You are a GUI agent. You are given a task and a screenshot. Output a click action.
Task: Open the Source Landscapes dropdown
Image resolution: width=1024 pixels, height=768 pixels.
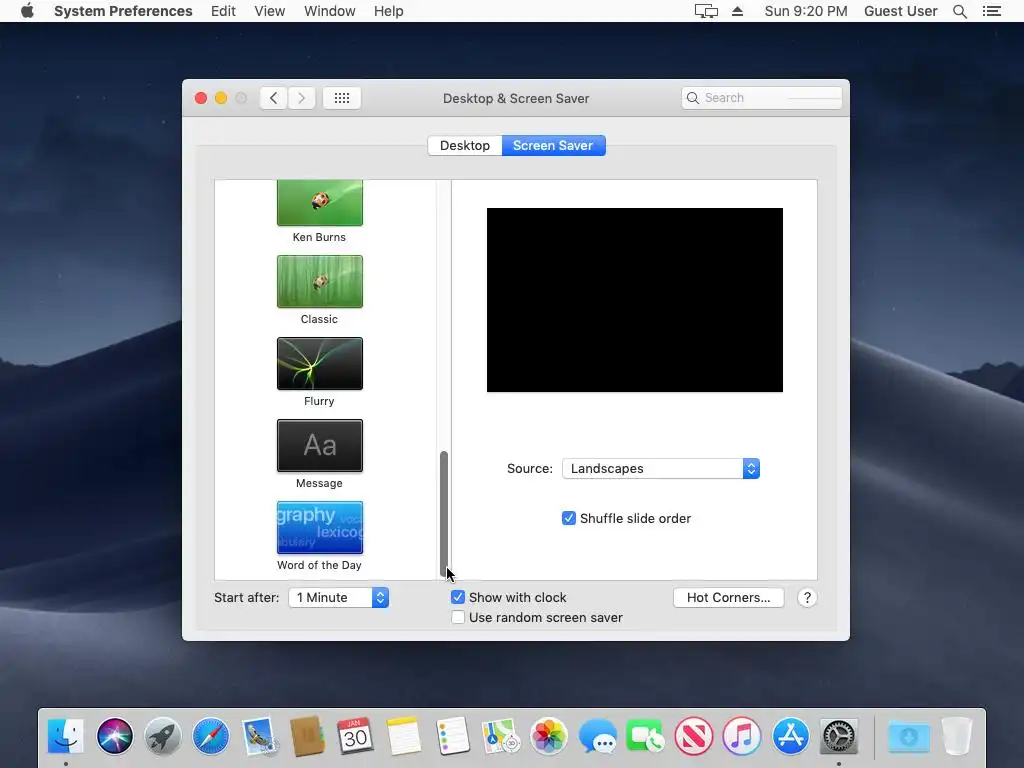coord(660,468)
